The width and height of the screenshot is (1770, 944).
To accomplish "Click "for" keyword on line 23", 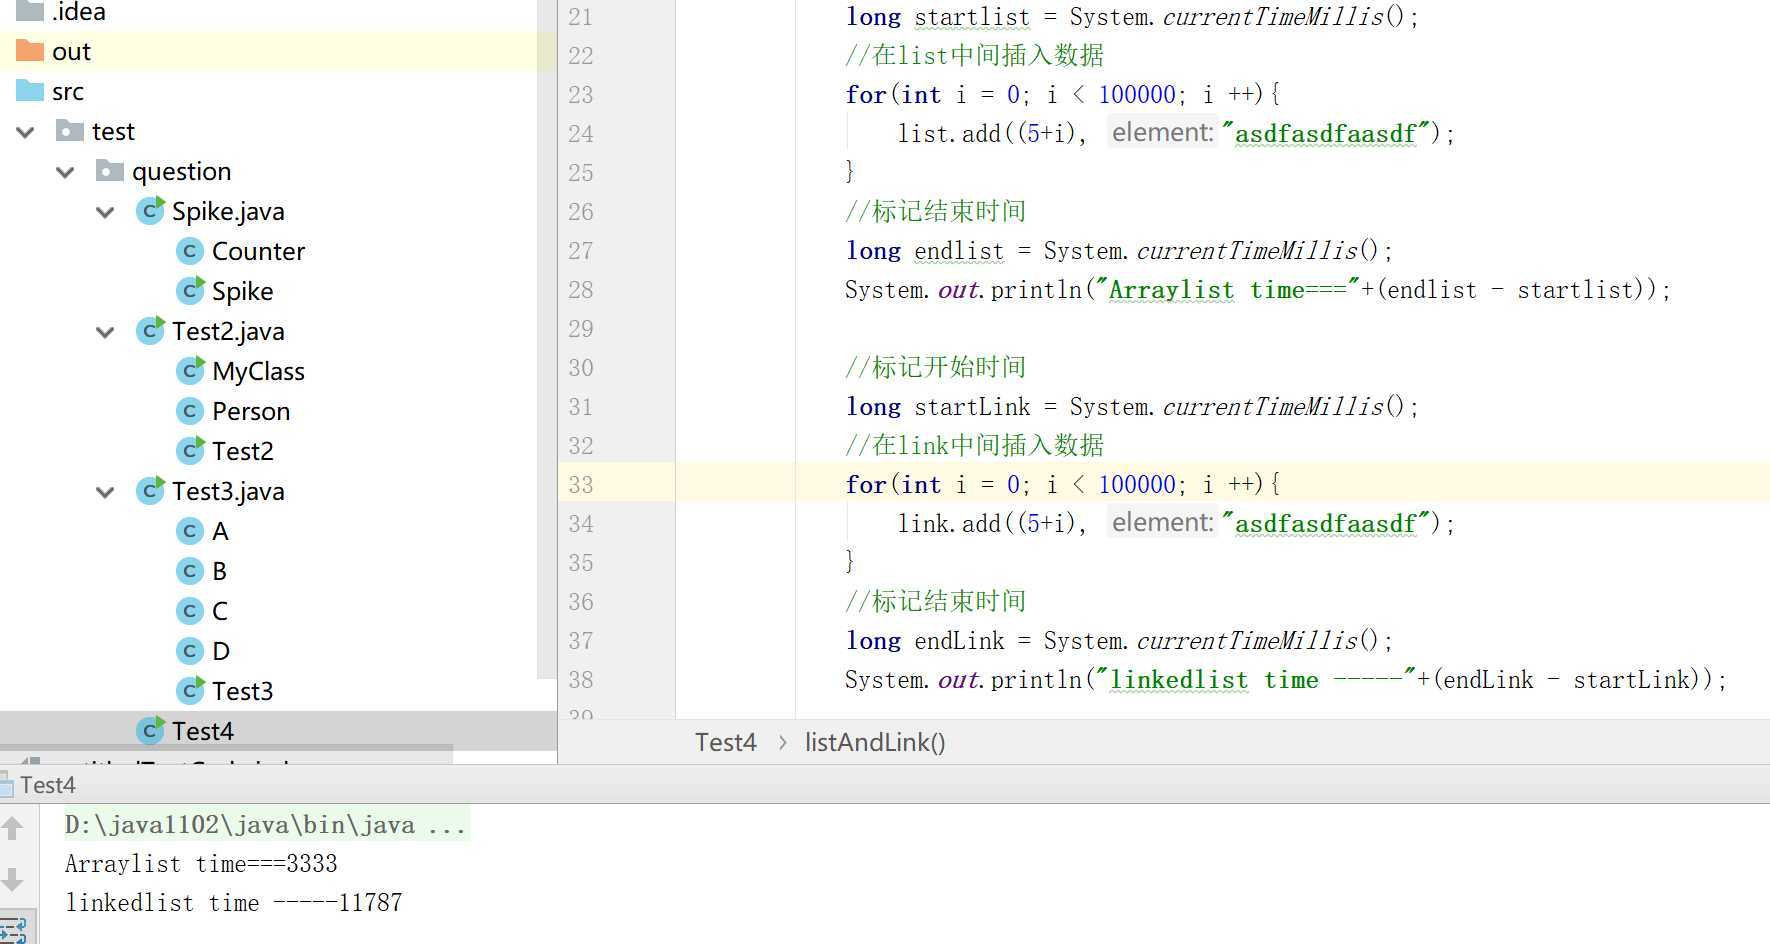I will pos(866,95).
